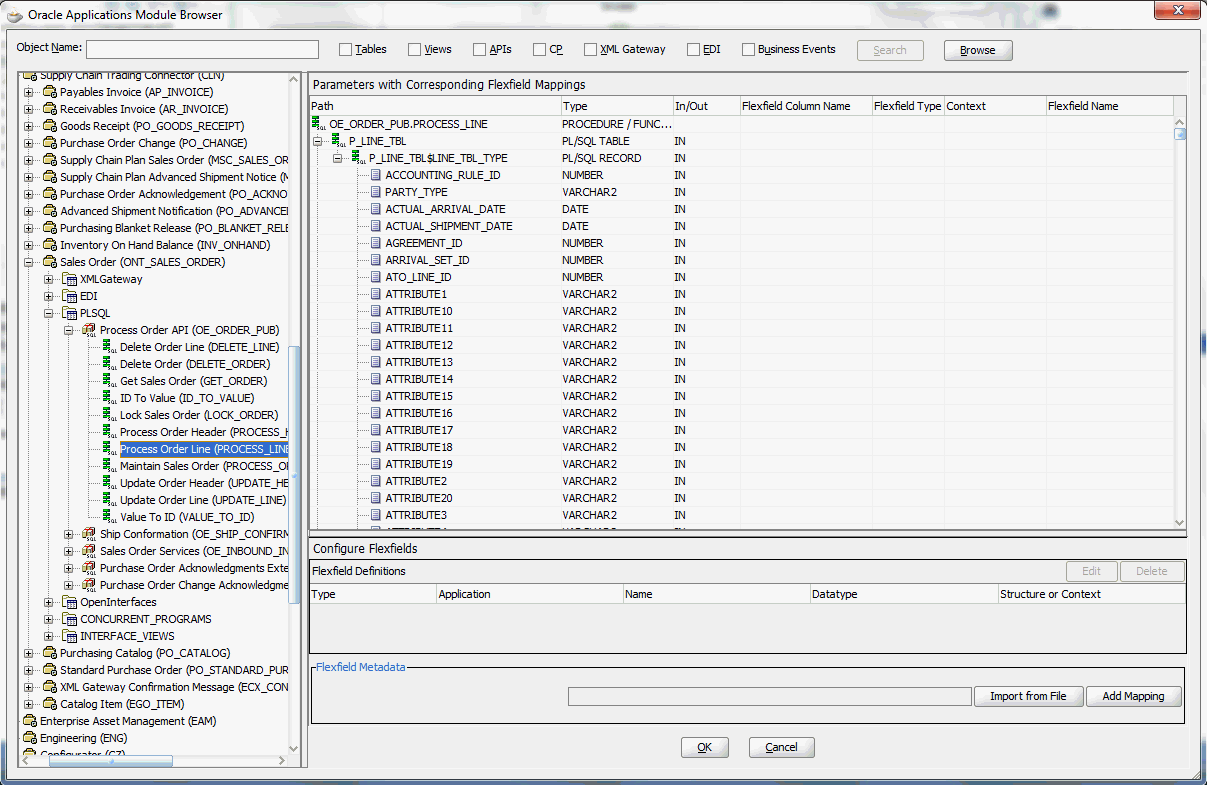The width and height of the screenshot is (1207, 785).
Task: Click the OE_ORDER_PUB.PROCESS_LINE root icon
Action: 318,124
